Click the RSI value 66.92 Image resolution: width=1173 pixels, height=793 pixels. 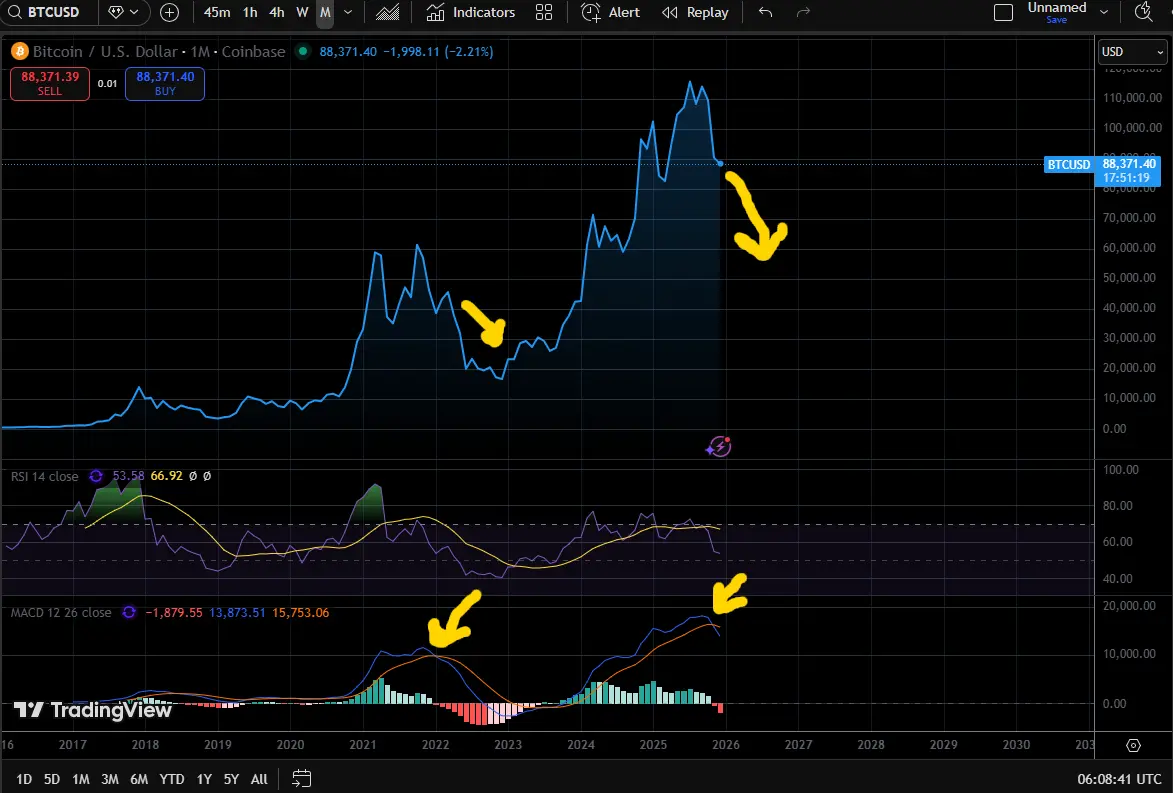[166, 476]
